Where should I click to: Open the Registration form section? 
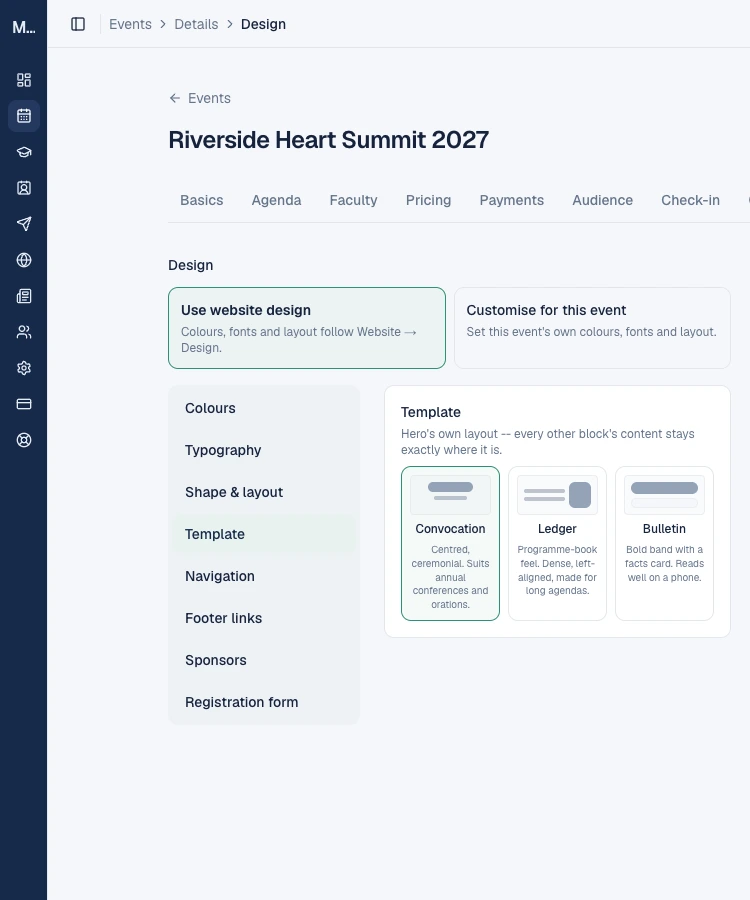click(x=264, y=702)
